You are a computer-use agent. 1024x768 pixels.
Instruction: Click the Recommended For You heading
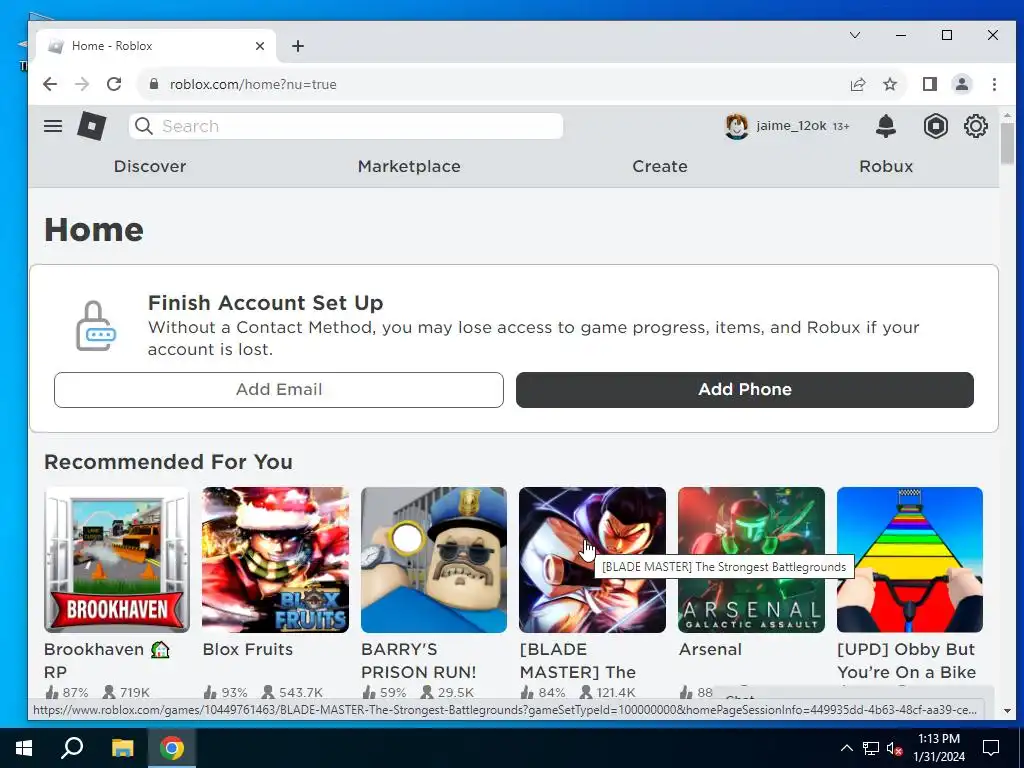coord(168,462)
